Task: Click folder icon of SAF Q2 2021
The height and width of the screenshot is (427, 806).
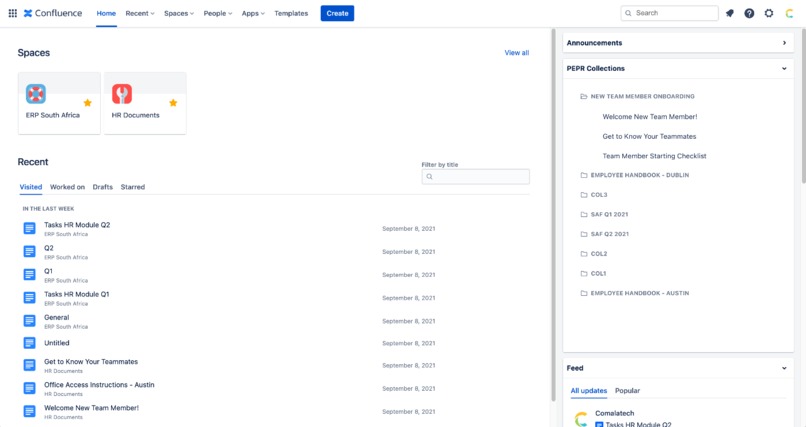Action: point(583,234)
